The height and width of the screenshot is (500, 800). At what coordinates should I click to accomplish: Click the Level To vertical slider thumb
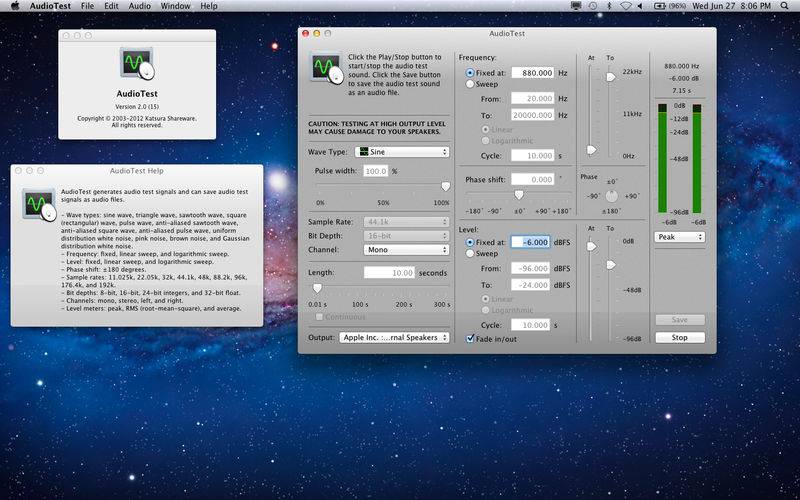(610, 265)
